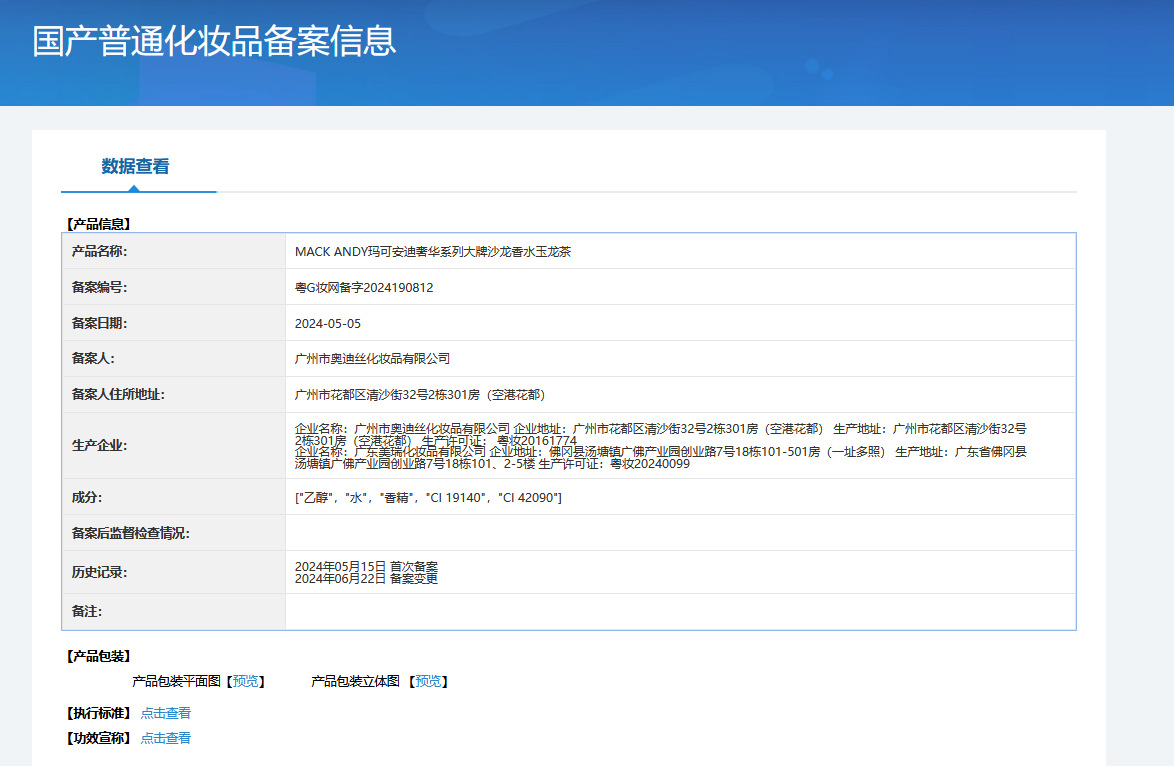
Task: Click the 备案人住所地址 address value
Action: [x=420, y=395]
